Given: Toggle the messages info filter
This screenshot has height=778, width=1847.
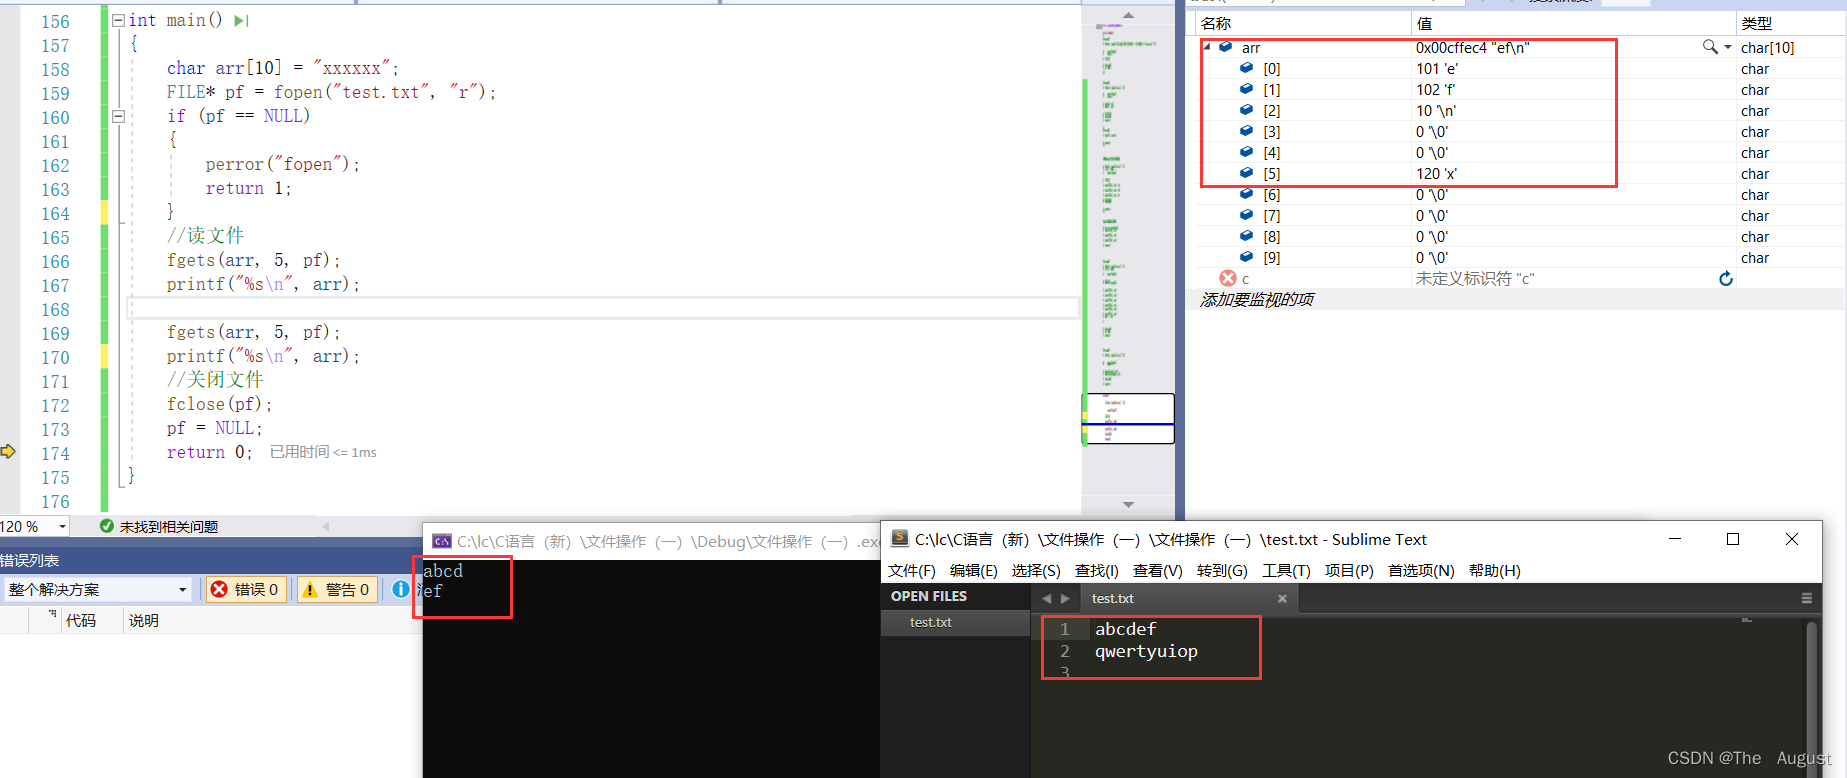Looking at the screenshot, I should point(401,589).
